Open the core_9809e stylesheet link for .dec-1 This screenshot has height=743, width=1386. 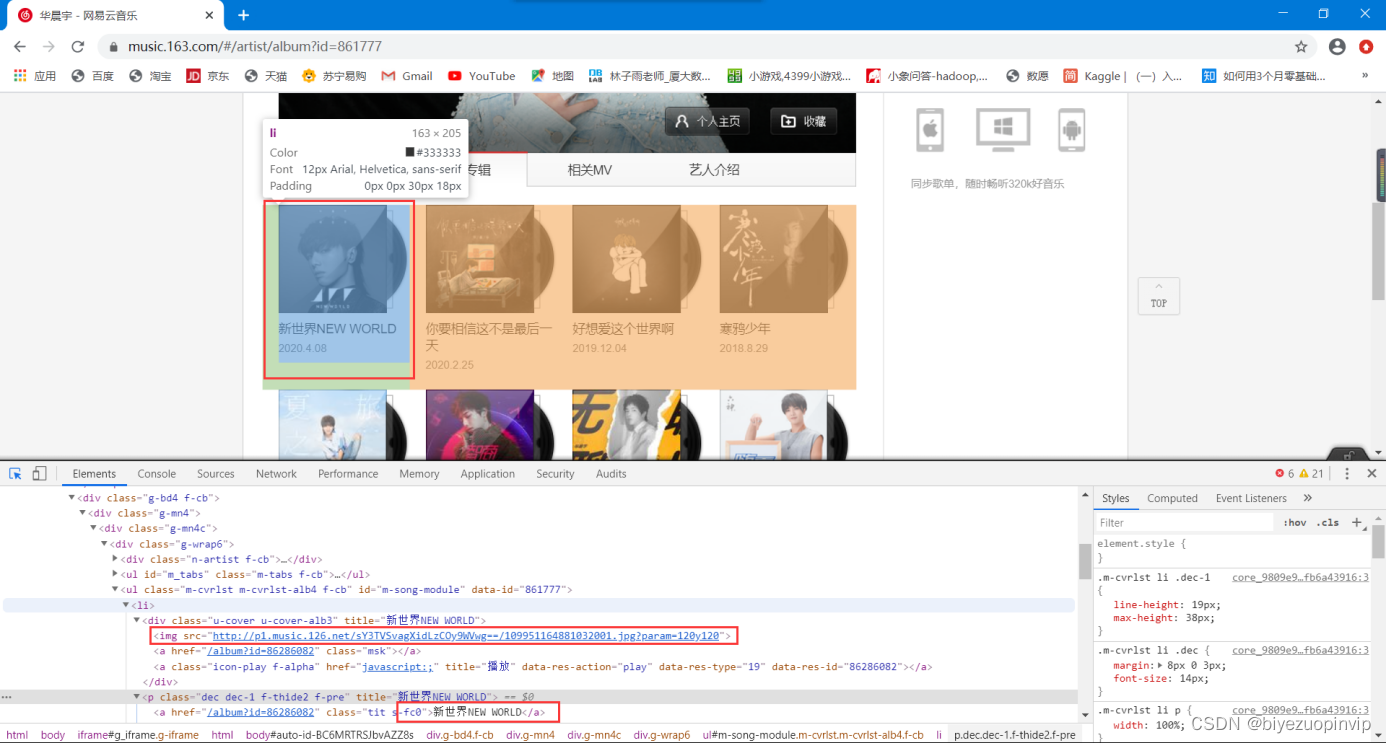tap(1300, 577)
